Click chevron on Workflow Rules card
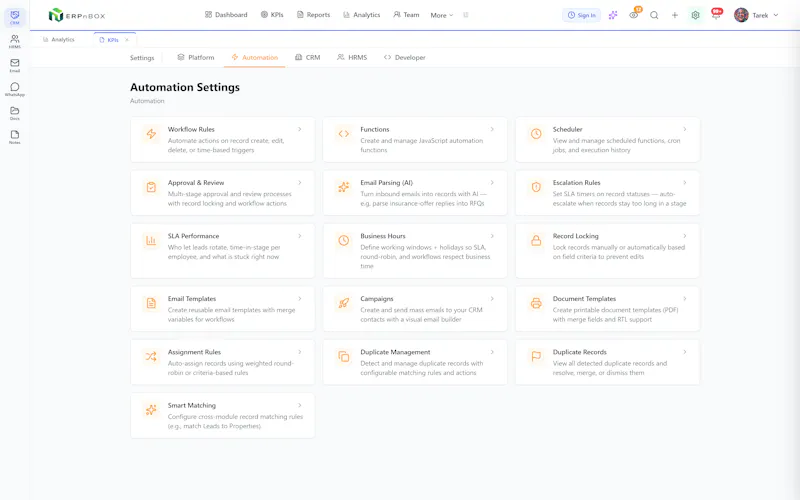The height and width of the screenshot is (500, 800). coord(299,130)
